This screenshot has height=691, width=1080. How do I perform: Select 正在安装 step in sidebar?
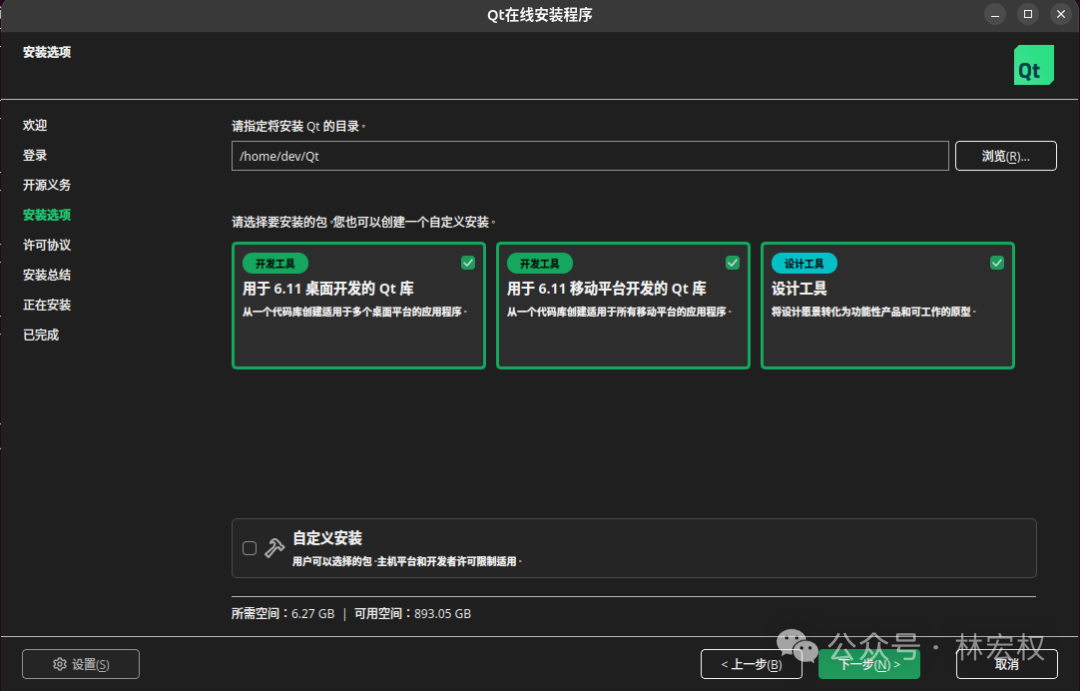click(47, 305)
